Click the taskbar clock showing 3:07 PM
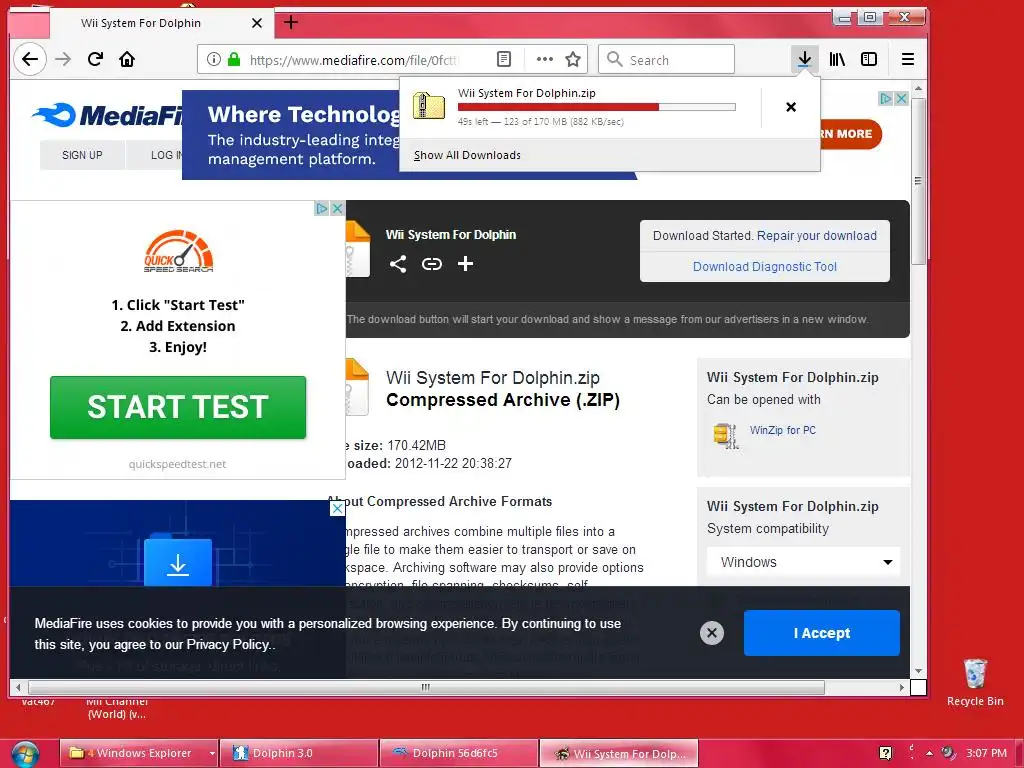The image size is (1024, 768). pyautogui.click(x=986, y=753)
